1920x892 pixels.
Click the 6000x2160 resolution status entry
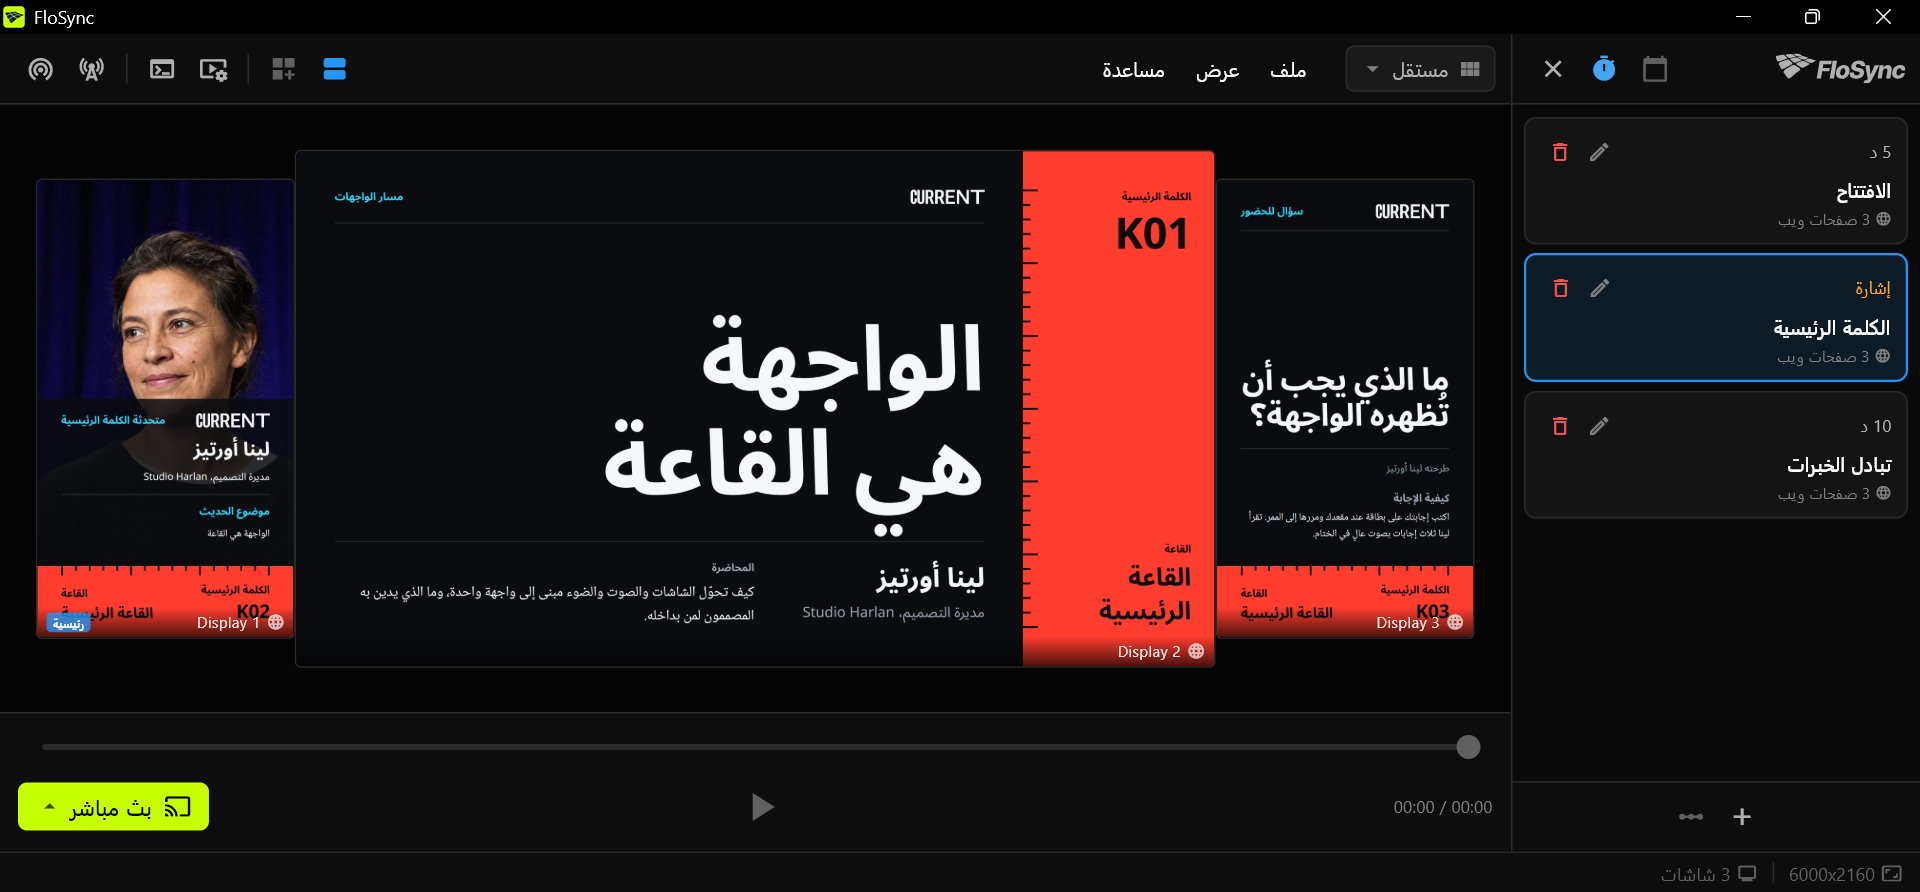(1845, 874)
